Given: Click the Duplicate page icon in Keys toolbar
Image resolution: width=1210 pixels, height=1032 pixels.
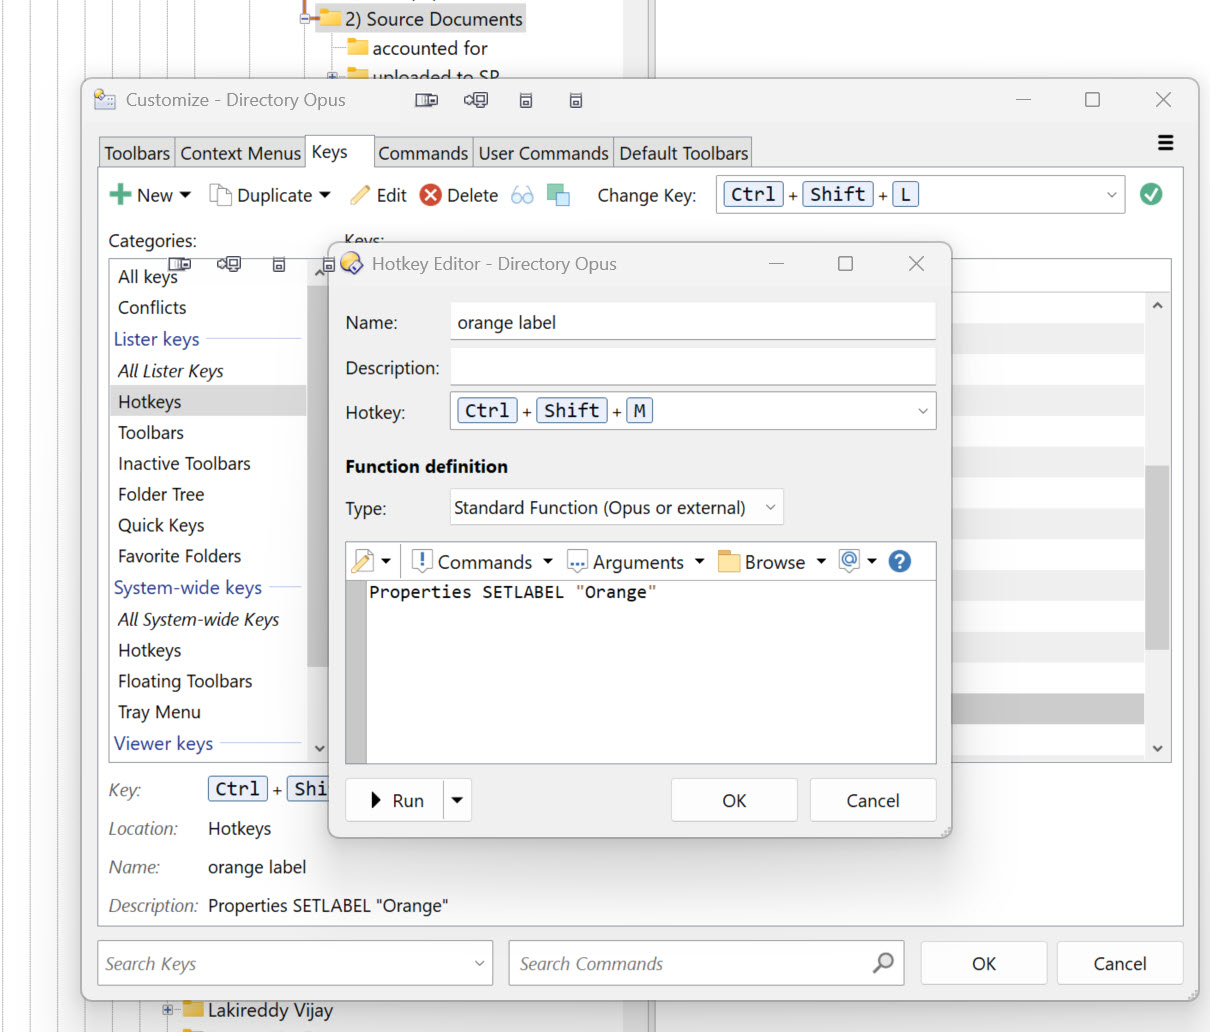Looking at the screenshot, I should coord(220,194).
